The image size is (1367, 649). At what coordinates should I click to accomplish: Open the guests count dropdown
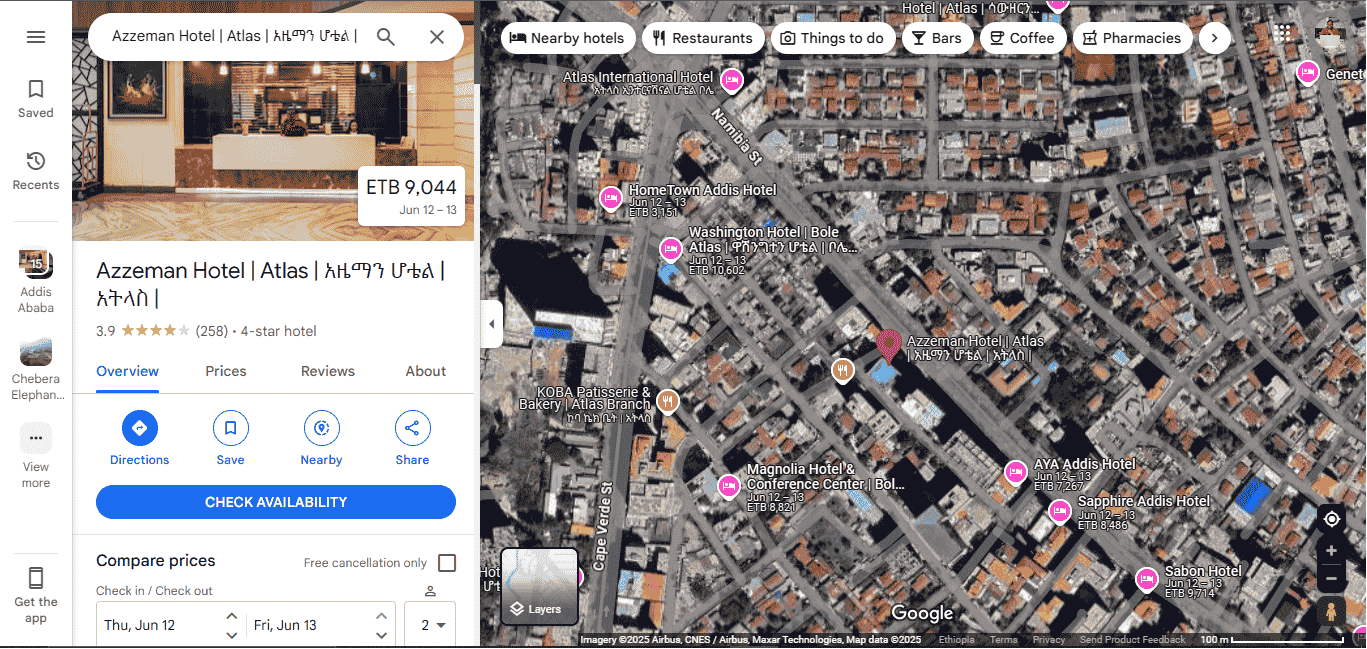coord(430,625)
